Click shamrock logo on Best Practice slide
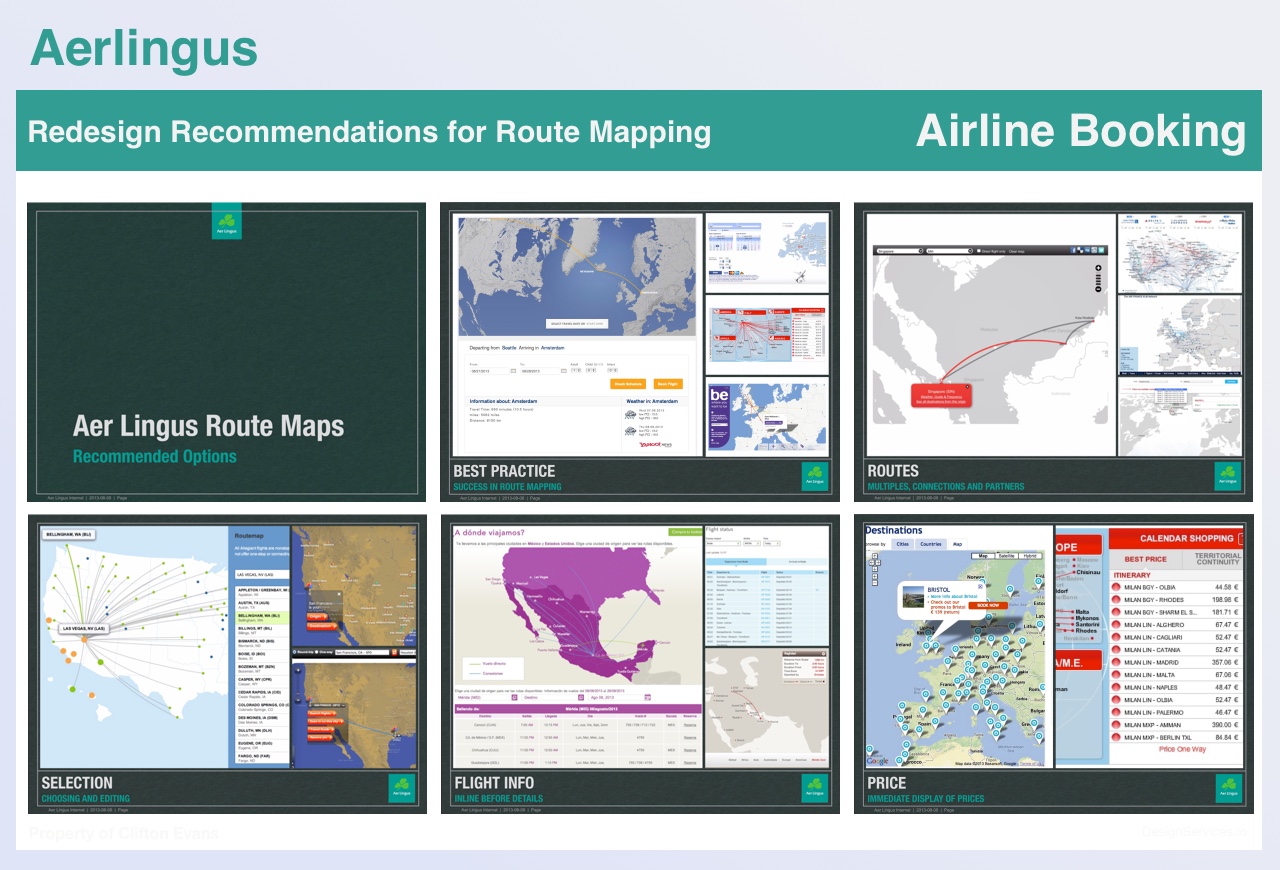This screenshot has height=870, width=1280. coord(814,476)
